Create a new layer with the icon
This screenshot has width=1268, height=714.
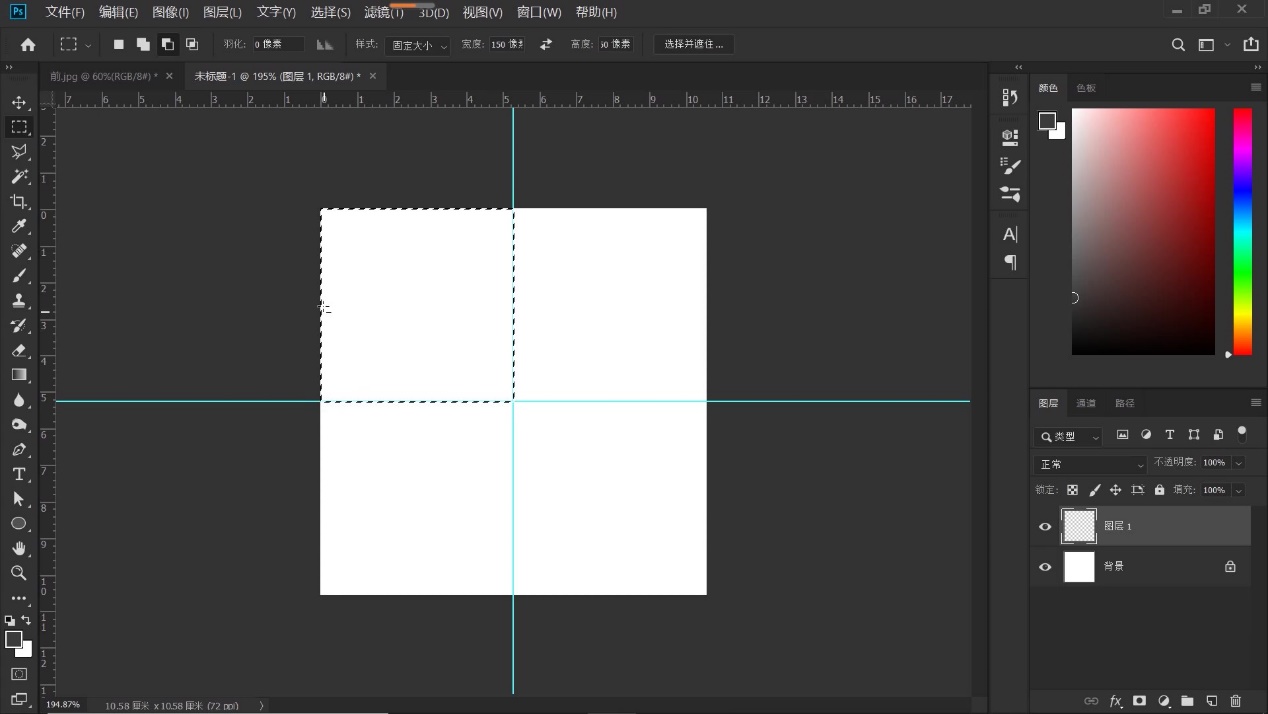point(1211,701)
